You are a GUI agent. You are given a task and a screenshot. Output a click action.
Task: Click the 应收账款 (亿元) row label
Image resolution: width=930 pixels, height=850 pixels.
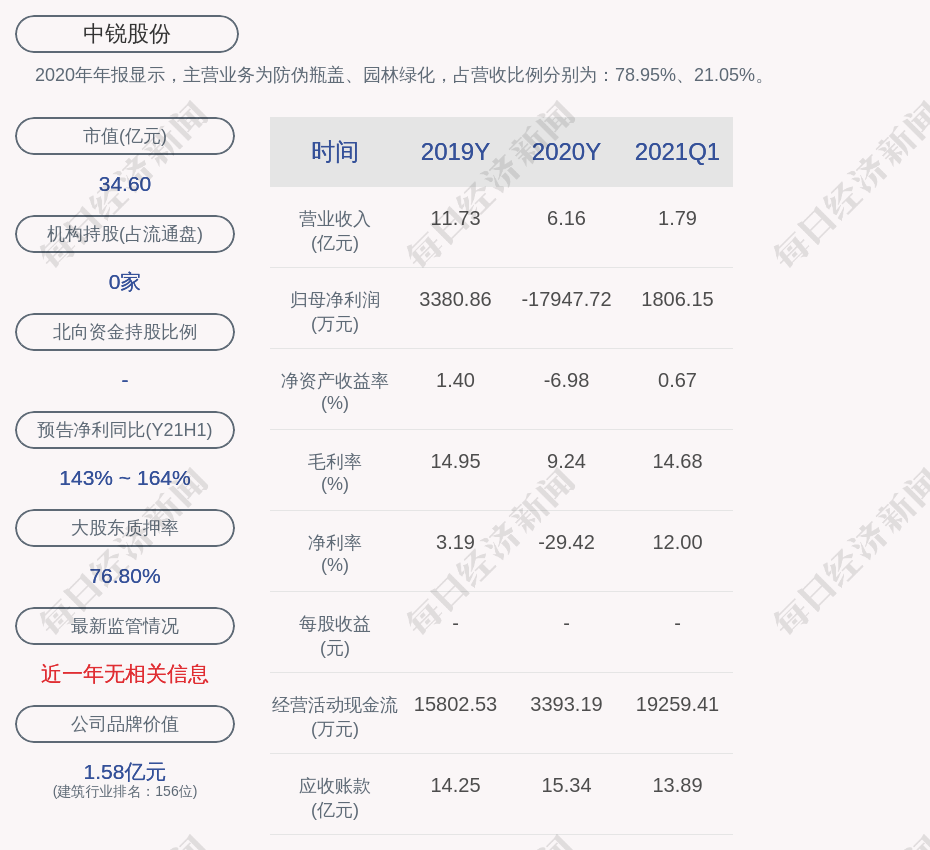pos(335,797)
